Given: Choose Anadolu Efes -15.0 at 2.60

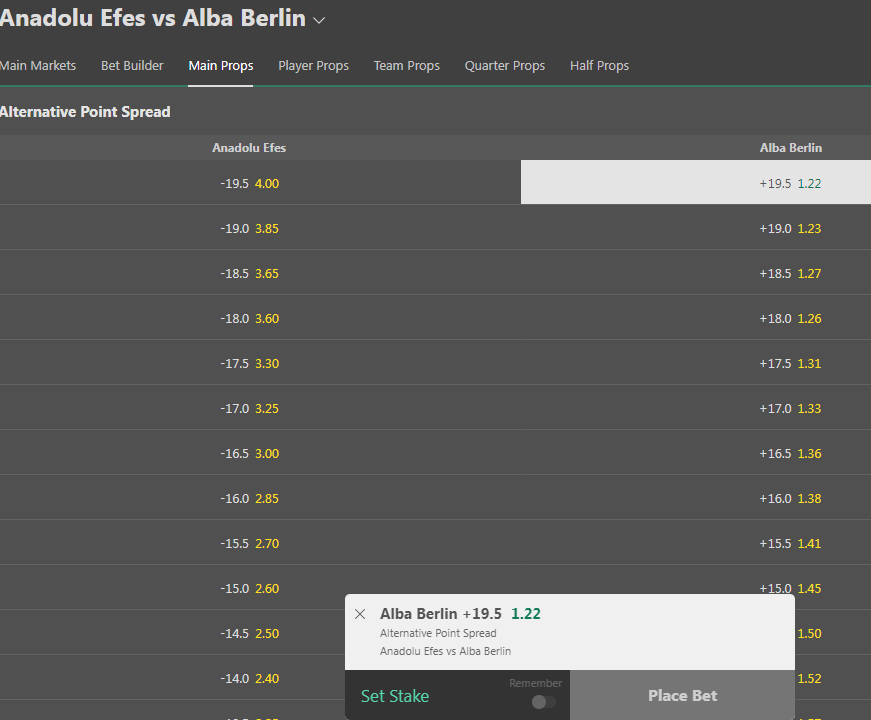Looking at the screenshot, I should click(261, 588).
